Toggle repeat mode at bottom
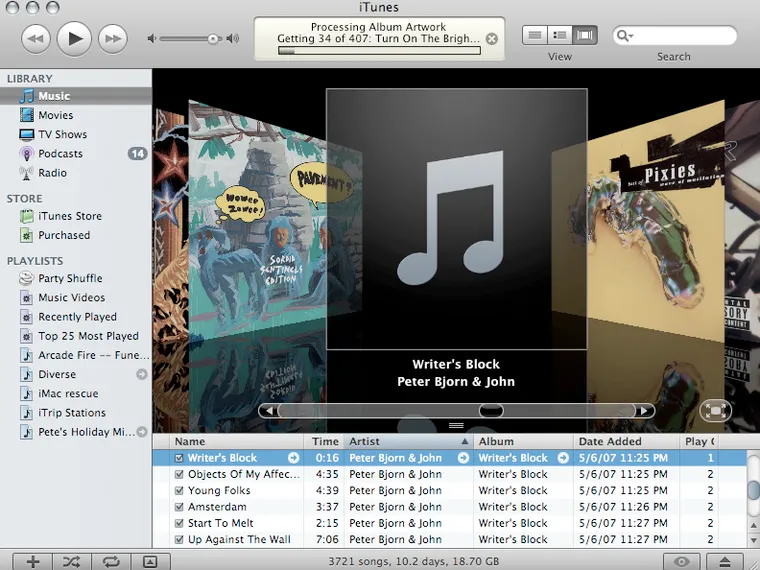This screenshot has height=570, width=760. pyautogui.click(x=110, y=561)
